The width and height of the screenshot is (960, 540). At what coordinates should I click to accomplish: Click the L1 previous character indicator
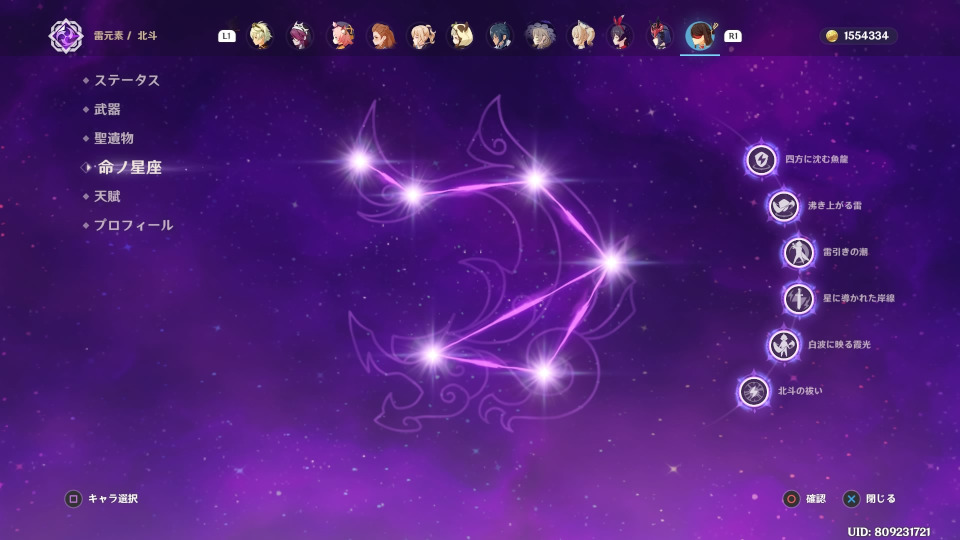coord(227,36)
